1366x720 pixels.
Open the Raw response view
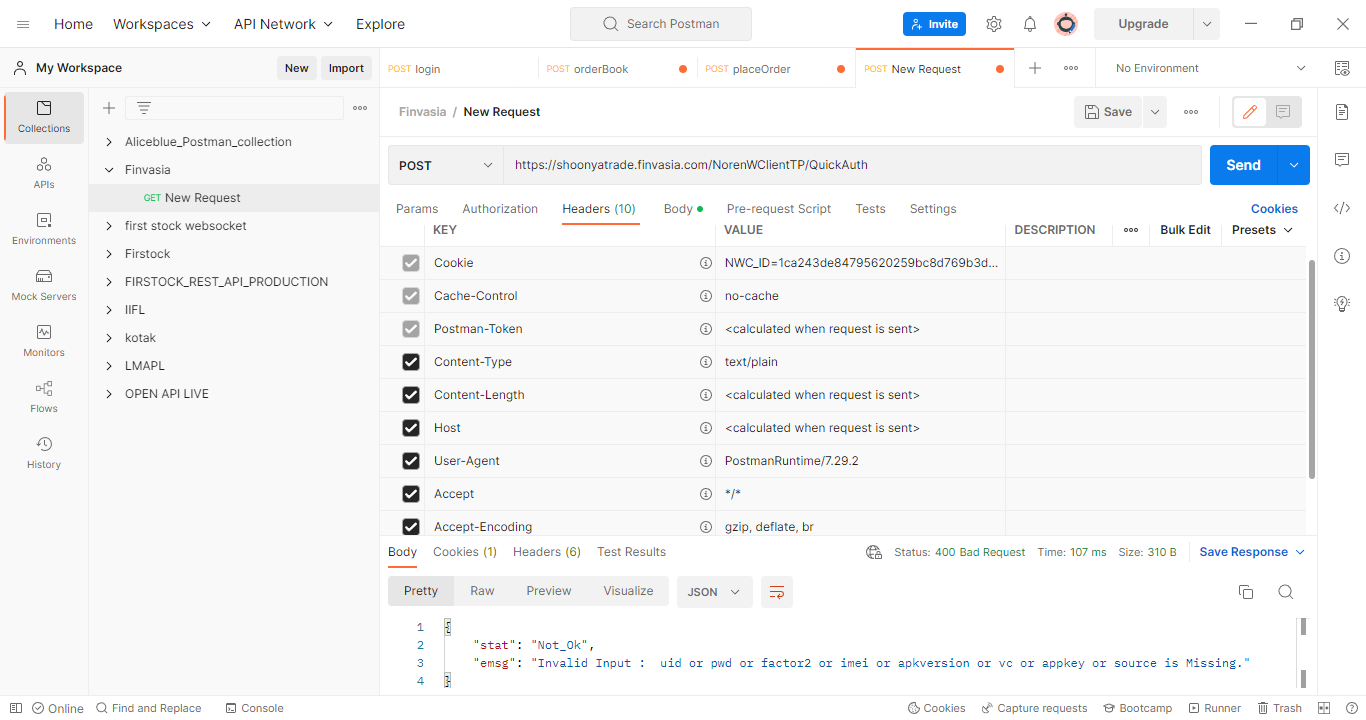point(482,591)
